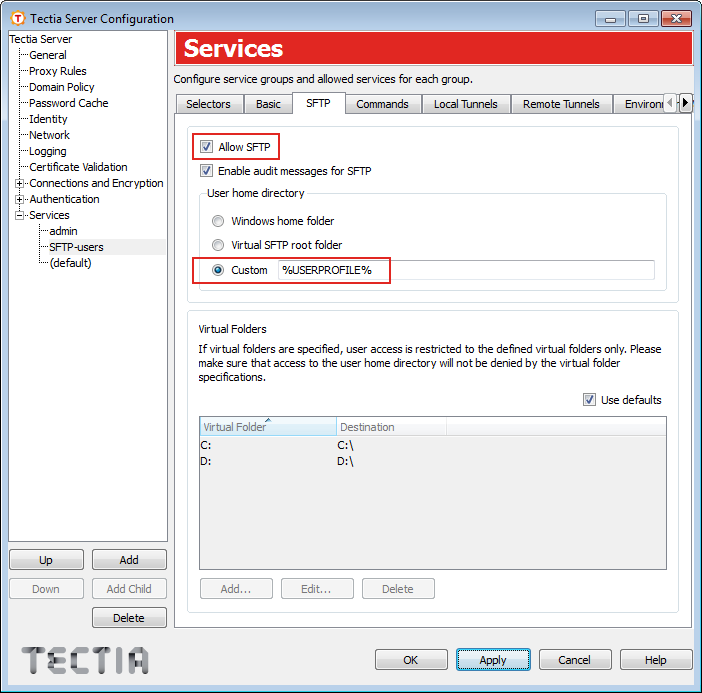The width and height of the screenshot is (702, 693).
Task: Select Identity in the tree
Action: point(48,119)
